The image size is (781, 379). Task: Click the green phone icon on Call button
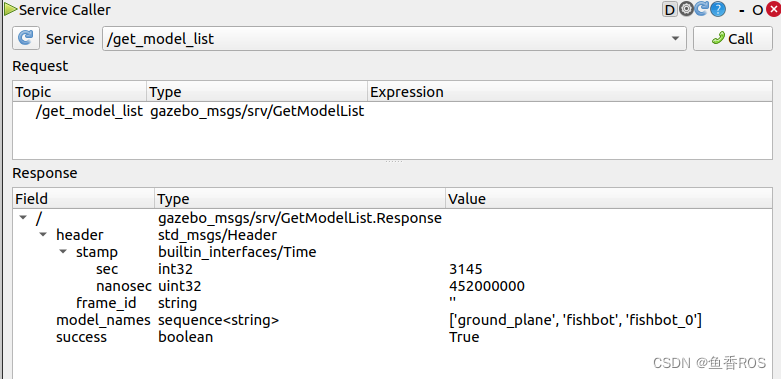coord(718,38)
